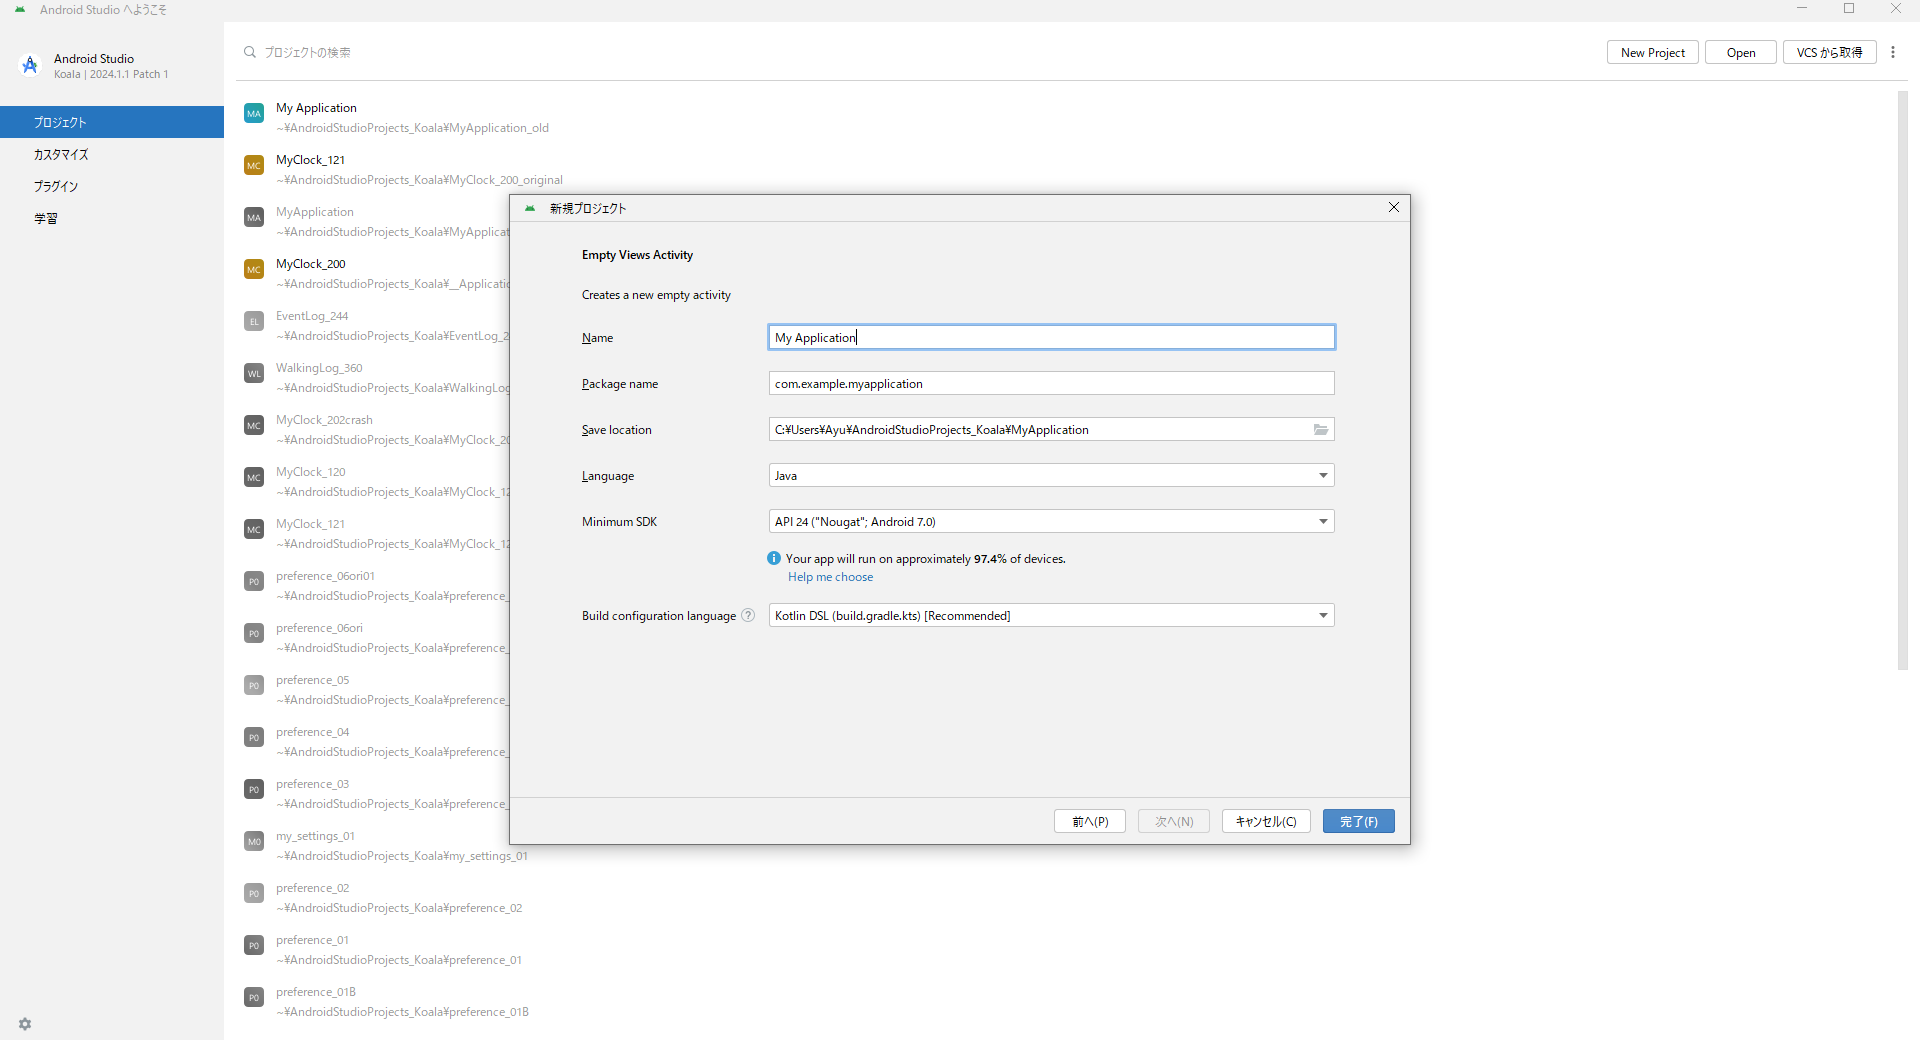Select カスタマイズ in the left sidebar
The height and width of the screenshot is (1040, 1920).
click(x=61, y=155)
